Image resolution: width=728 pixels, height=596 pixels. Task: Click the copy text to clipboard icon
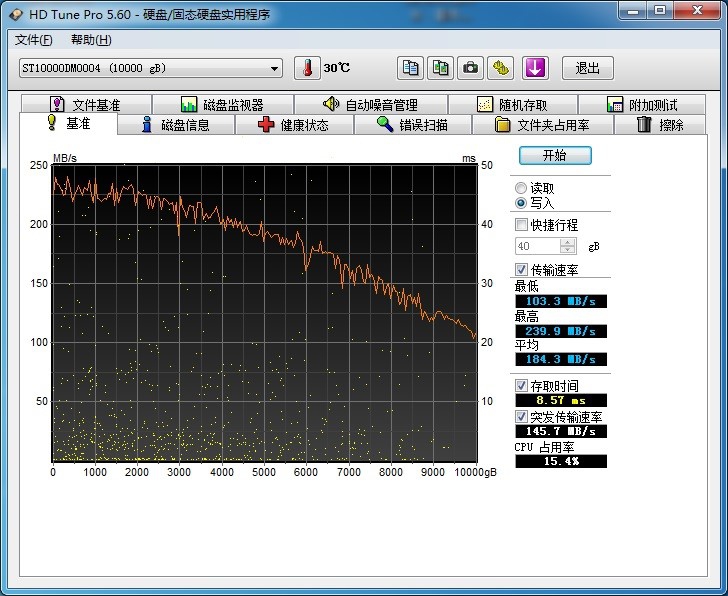coord(410,68)
